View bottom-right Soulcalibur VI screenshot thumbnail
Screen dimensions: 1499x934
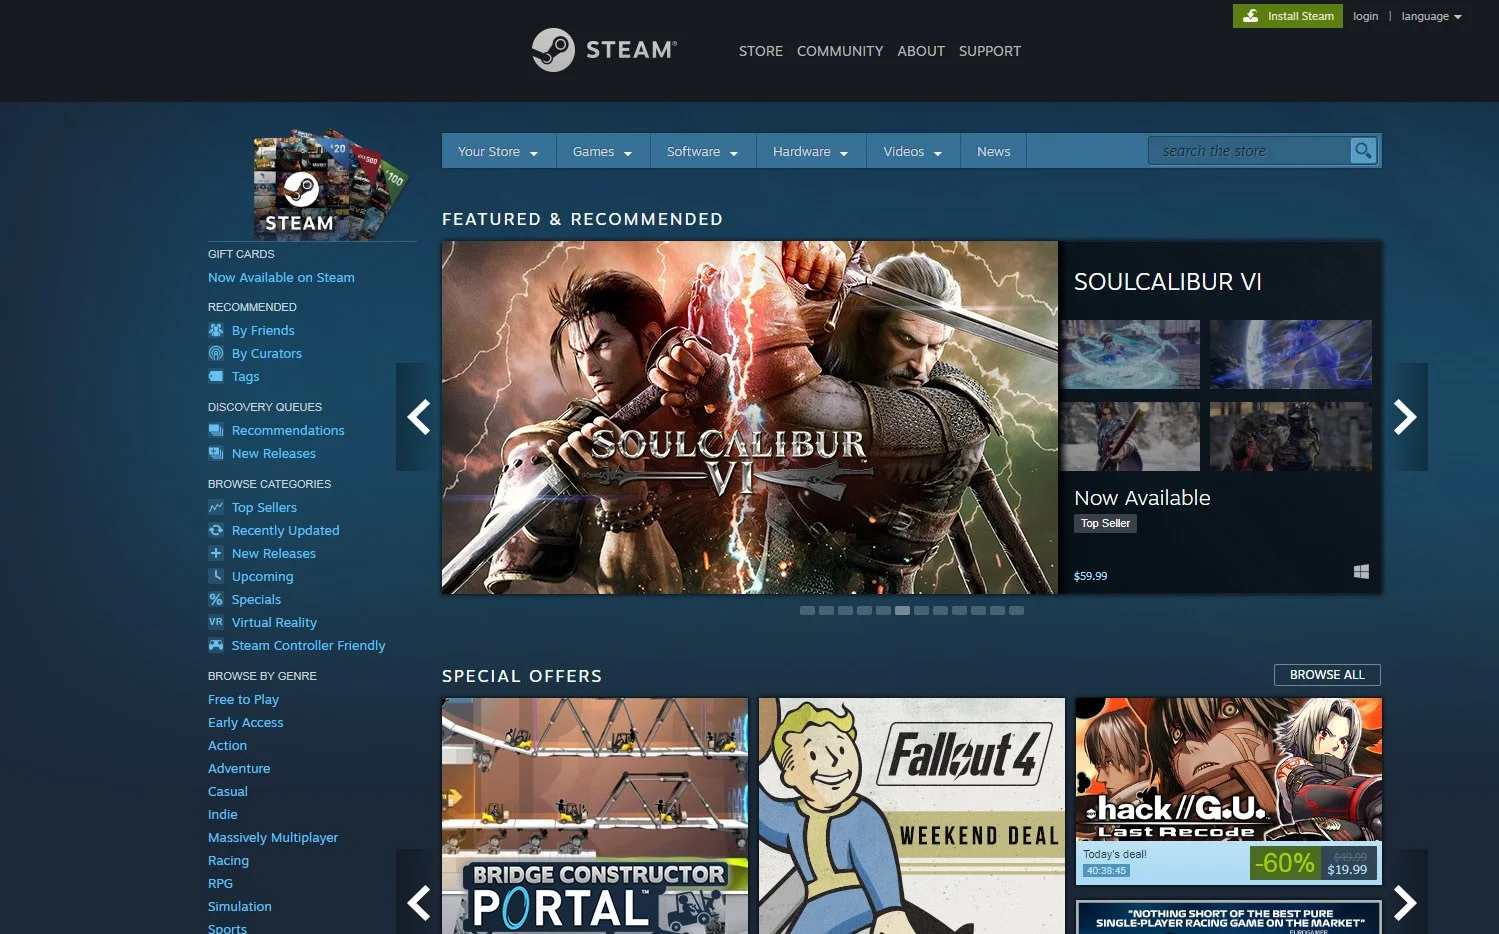click(1291, 436)
